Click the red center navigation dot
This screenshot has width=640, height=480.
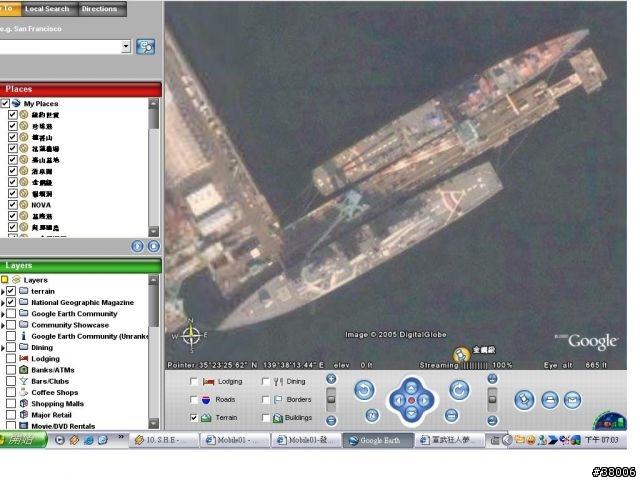(x=411, y=400)
